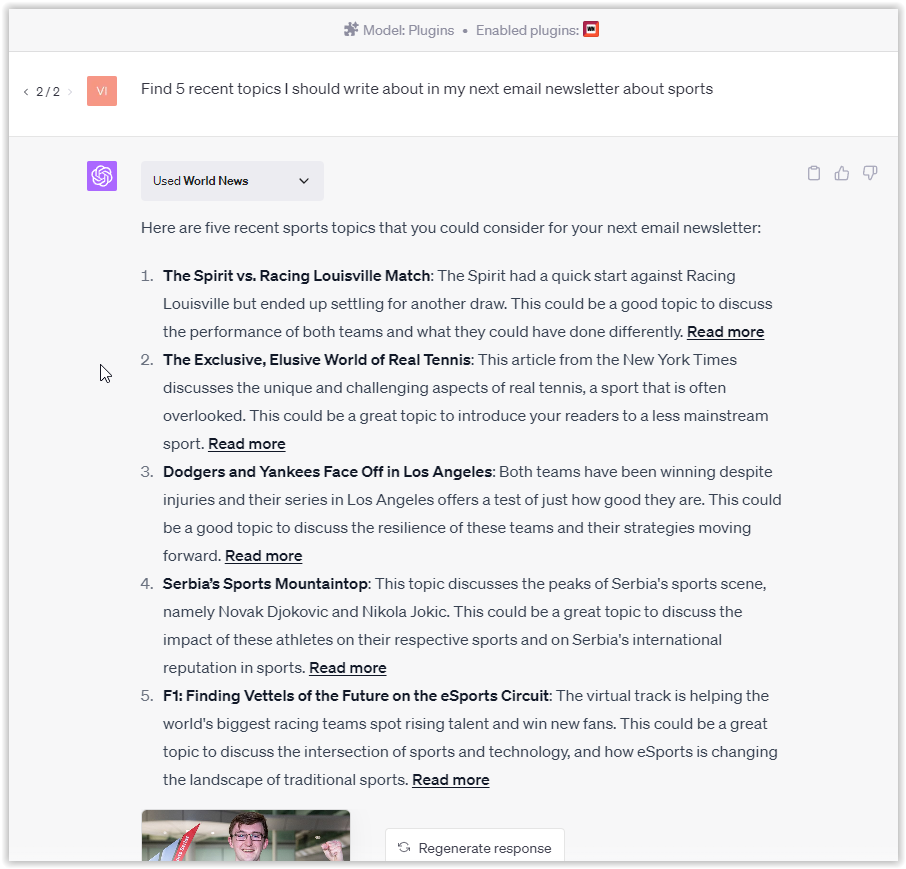Open Read more for Dodgers and Yankees

(263, 556)
